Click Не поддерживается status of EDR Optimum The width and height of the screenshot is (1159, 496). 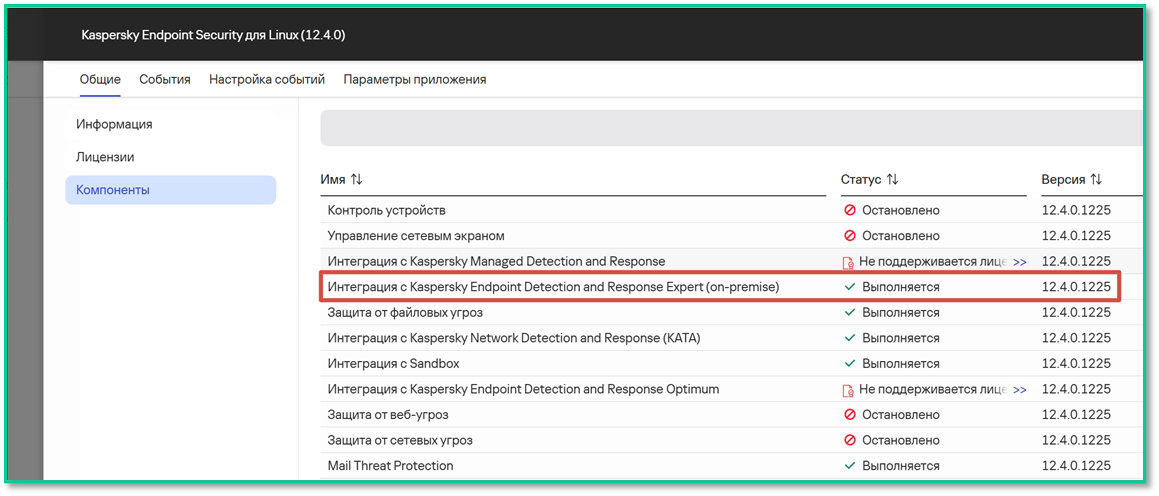point(933,390)
